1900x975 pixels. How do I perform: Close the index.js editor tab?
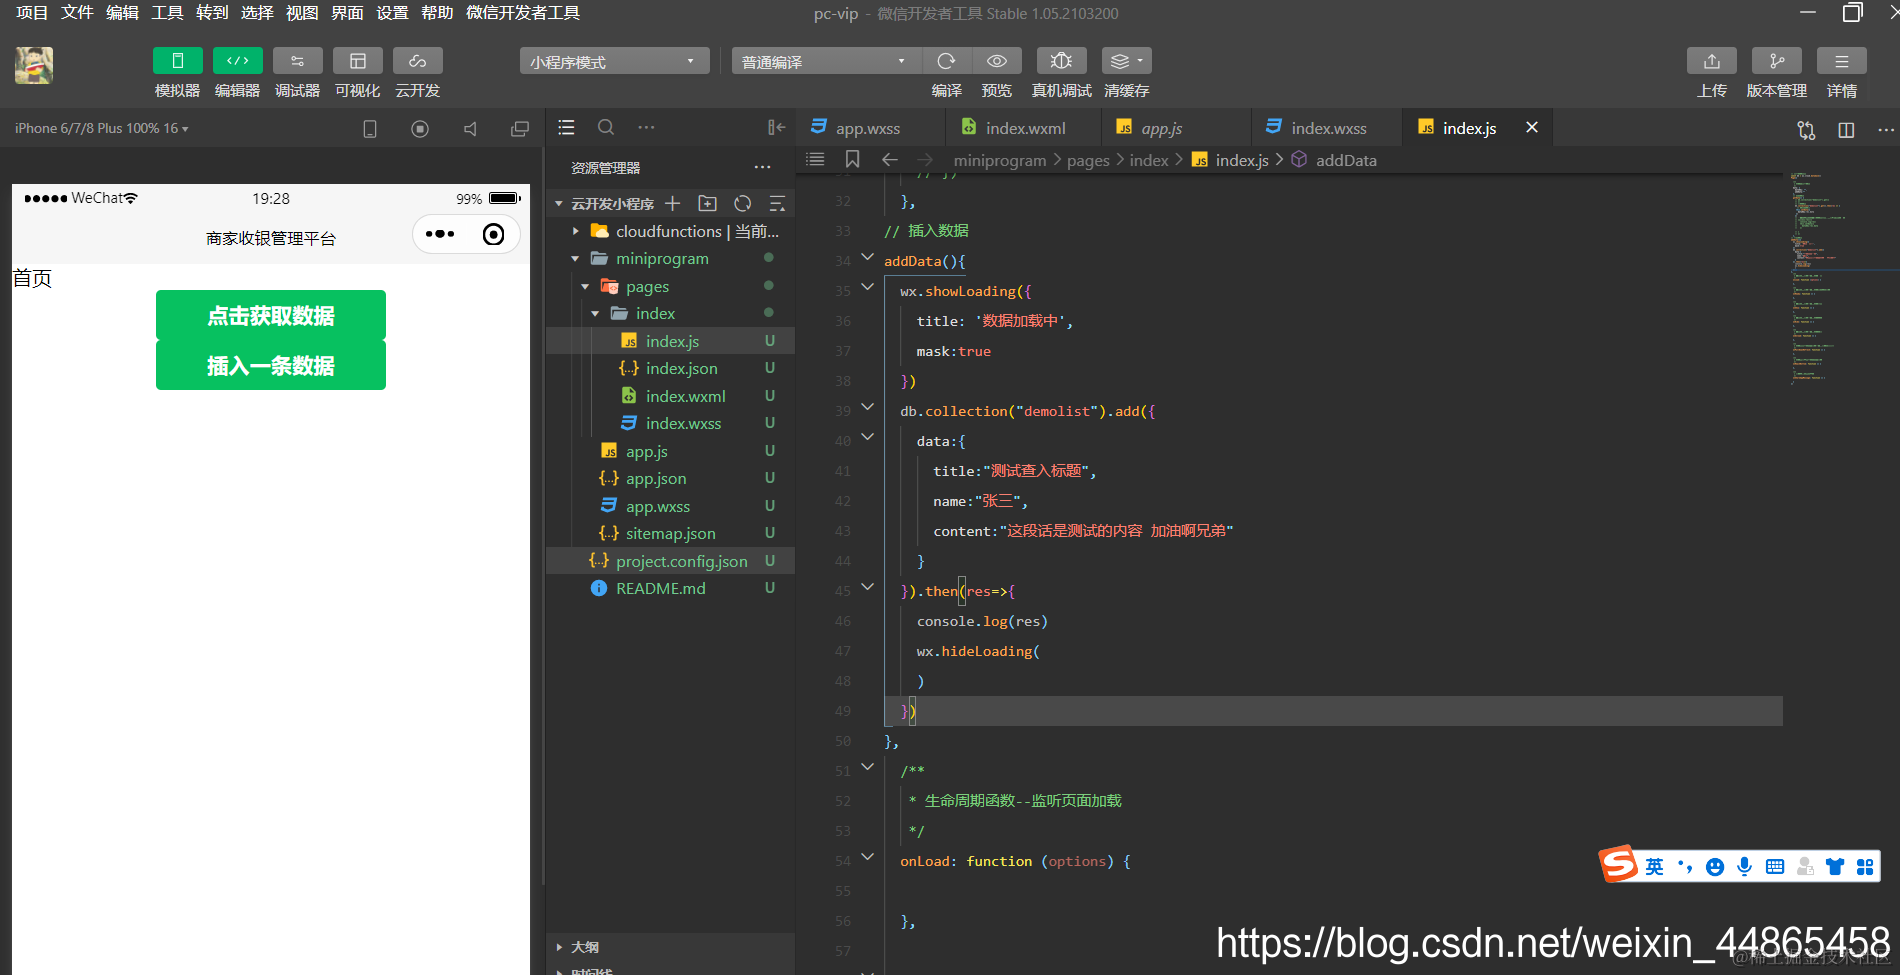tap(1532, 127)
